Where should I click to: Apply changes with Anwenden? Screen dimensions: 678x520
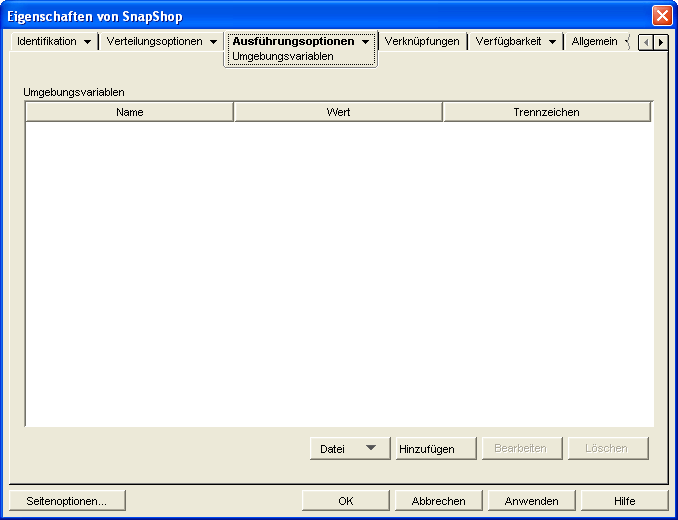531,501
